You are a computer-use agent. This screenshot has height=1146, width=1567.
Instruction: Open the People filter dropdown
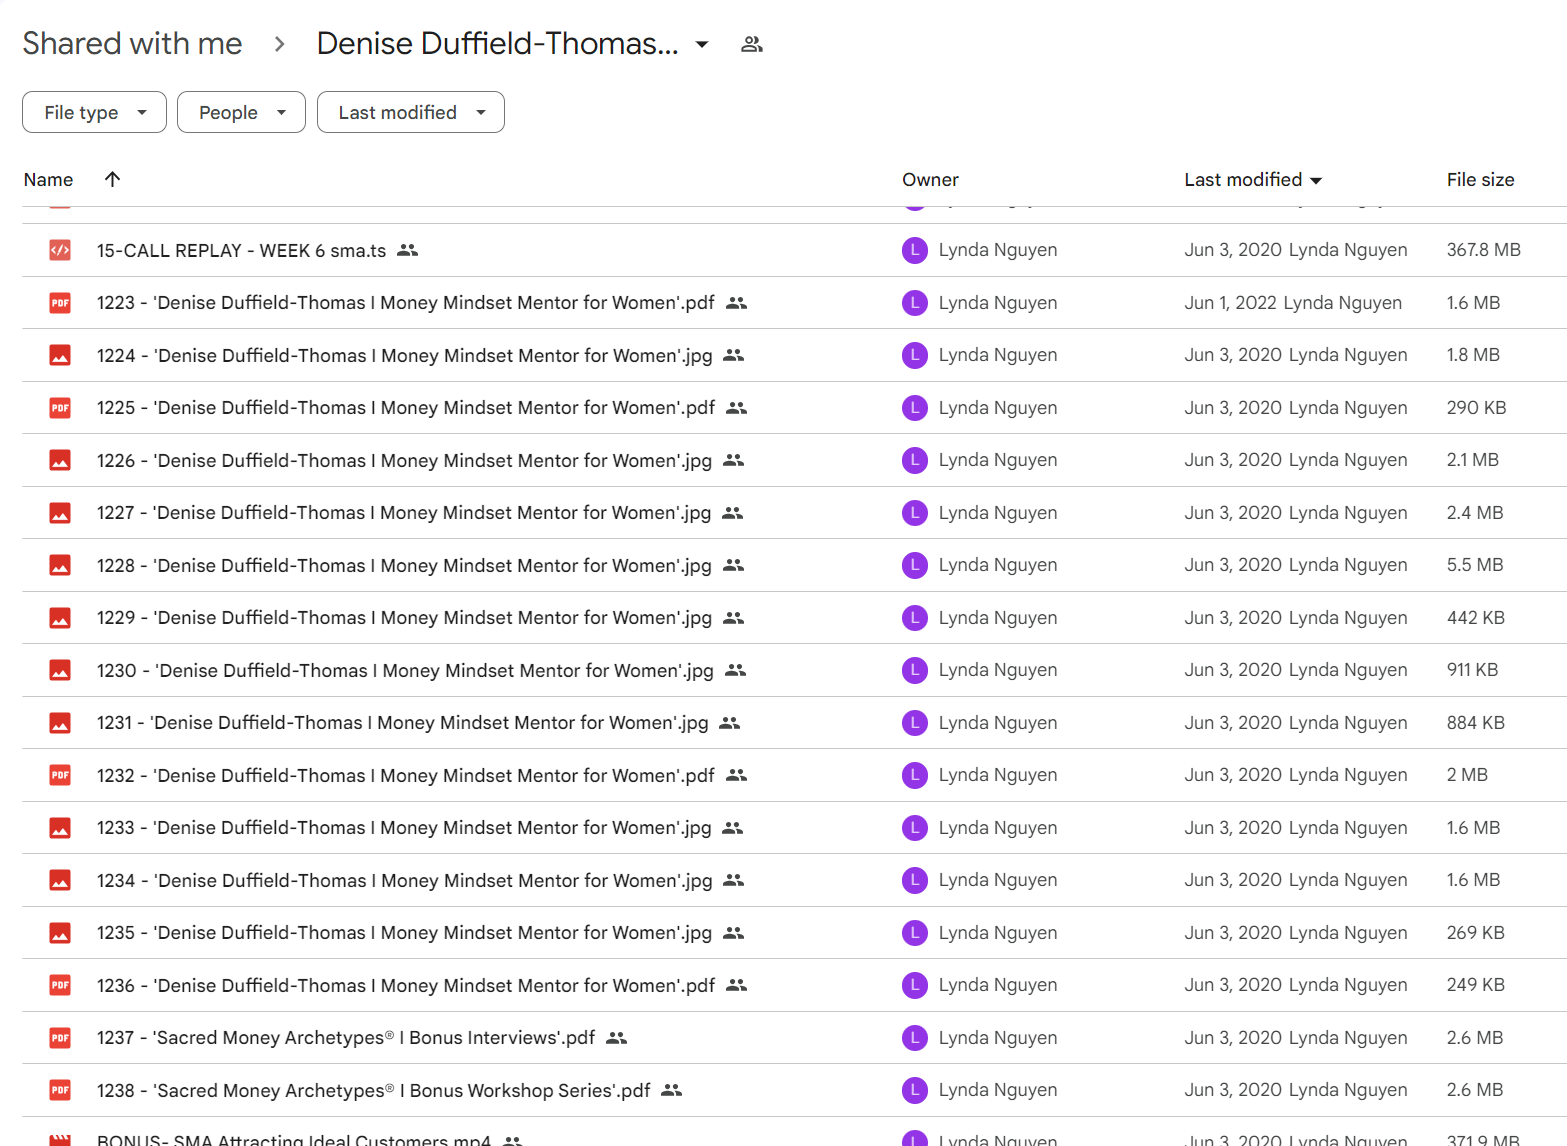tap(241, 112)
